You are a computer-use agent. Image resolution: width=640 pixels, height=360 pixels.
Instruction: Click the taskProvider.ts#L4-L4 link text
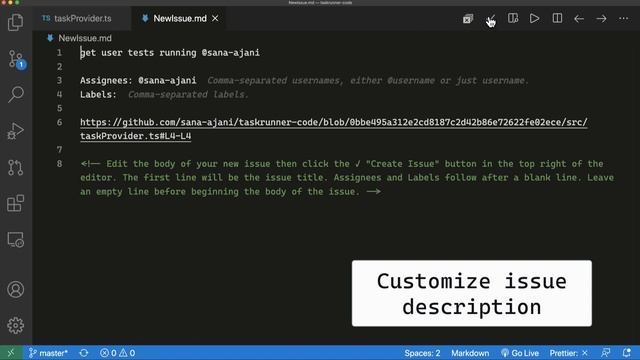coord(136,136)
